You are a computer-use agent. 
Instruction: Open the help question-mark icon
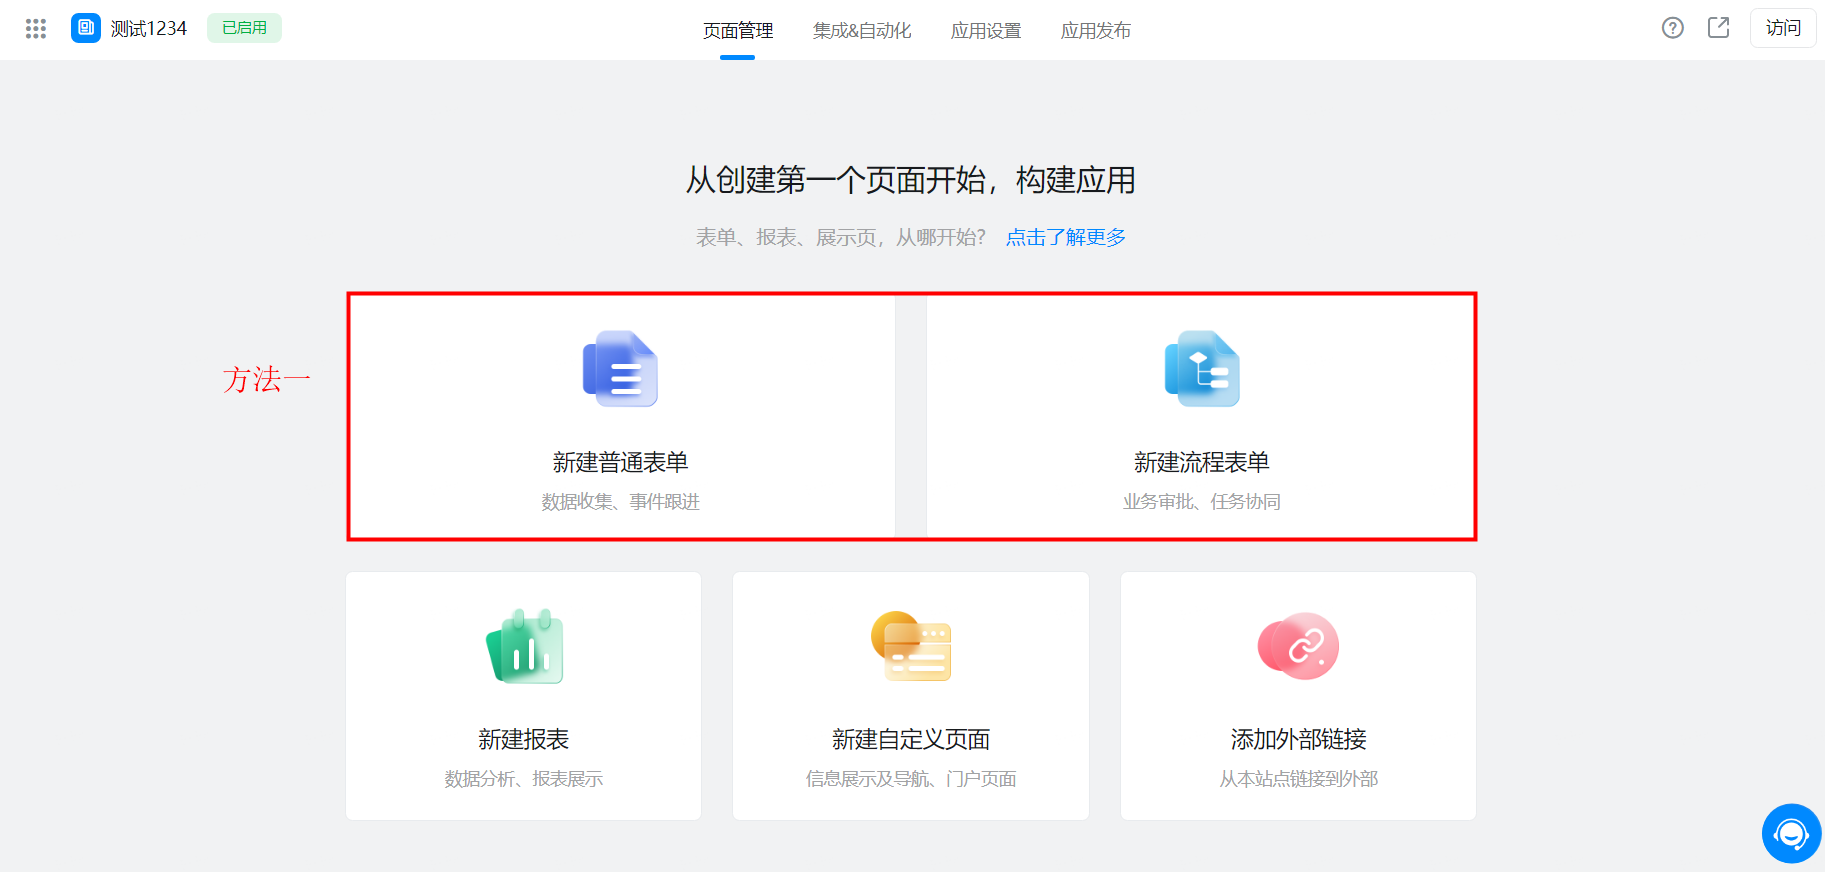pyautogui.click(x=1673, y=28)
